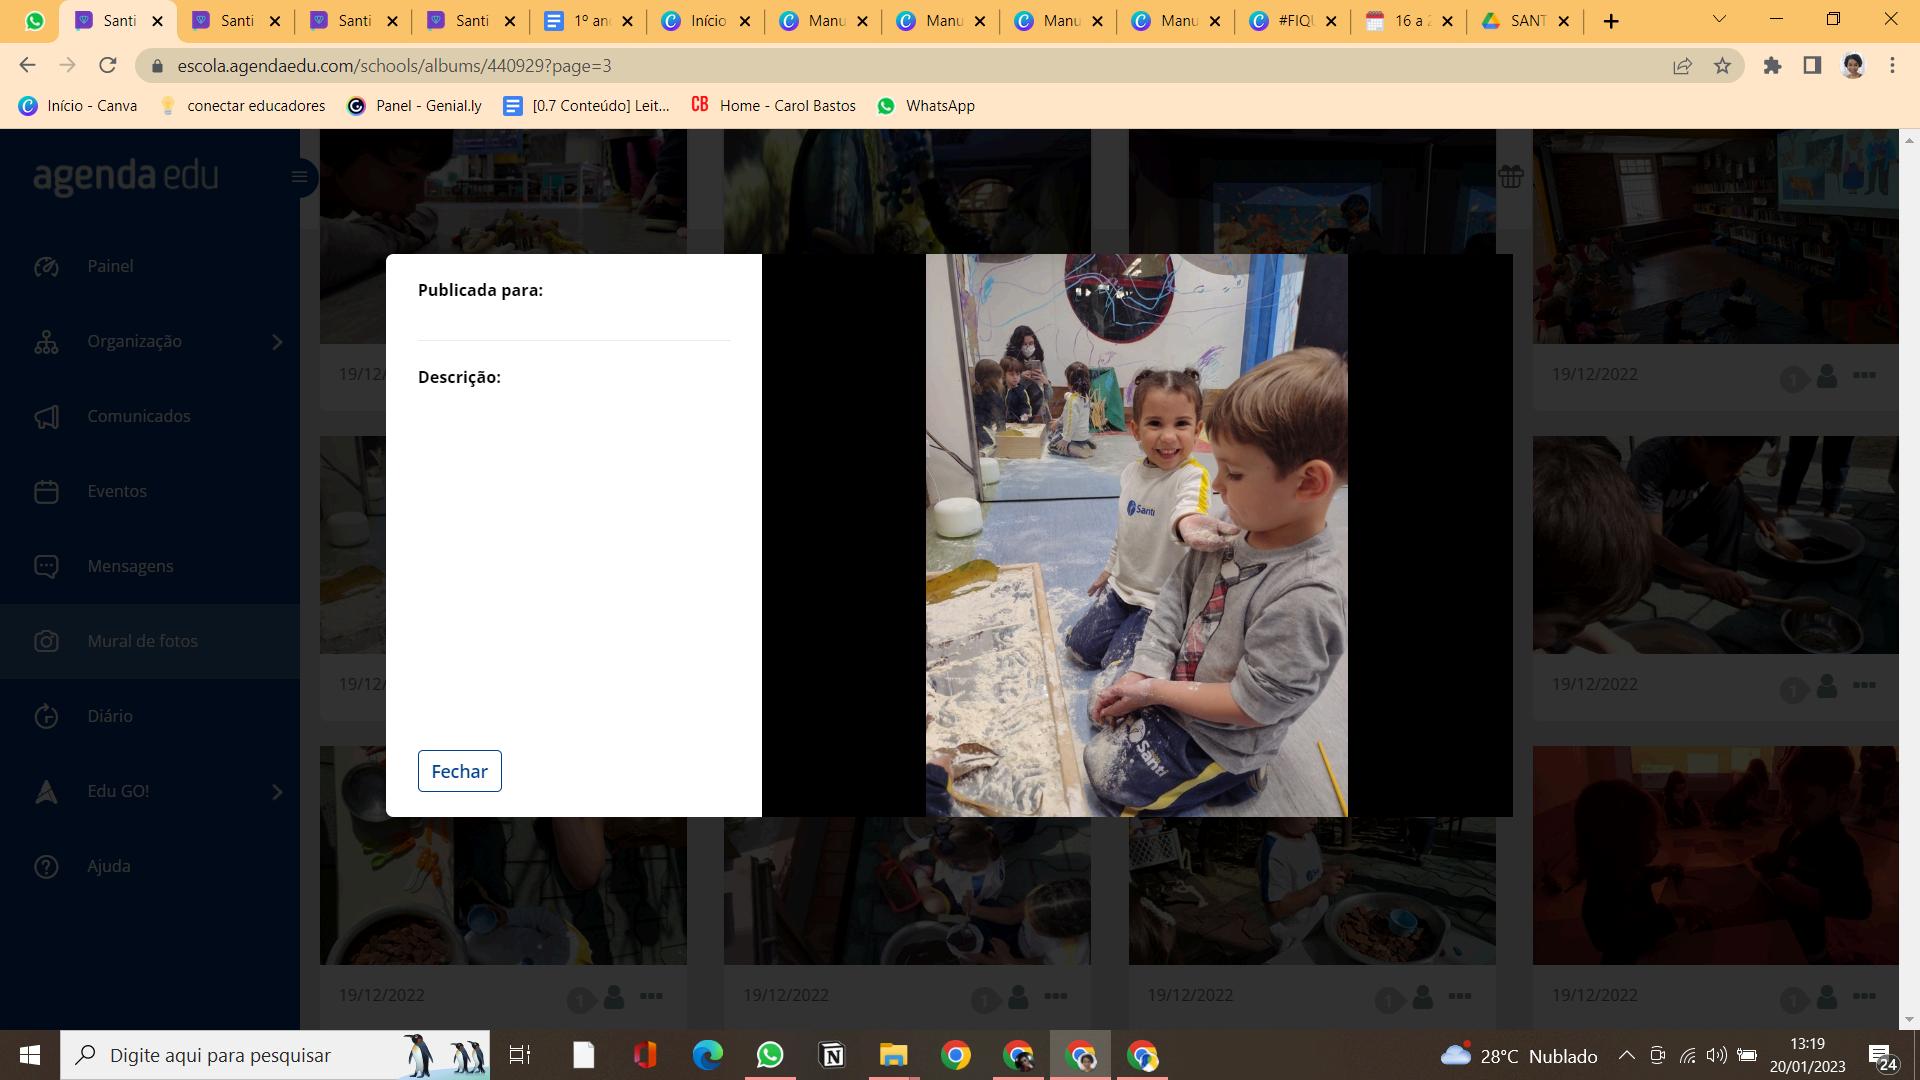Bookmark this page with the star icon

[x=1722, y=66]
